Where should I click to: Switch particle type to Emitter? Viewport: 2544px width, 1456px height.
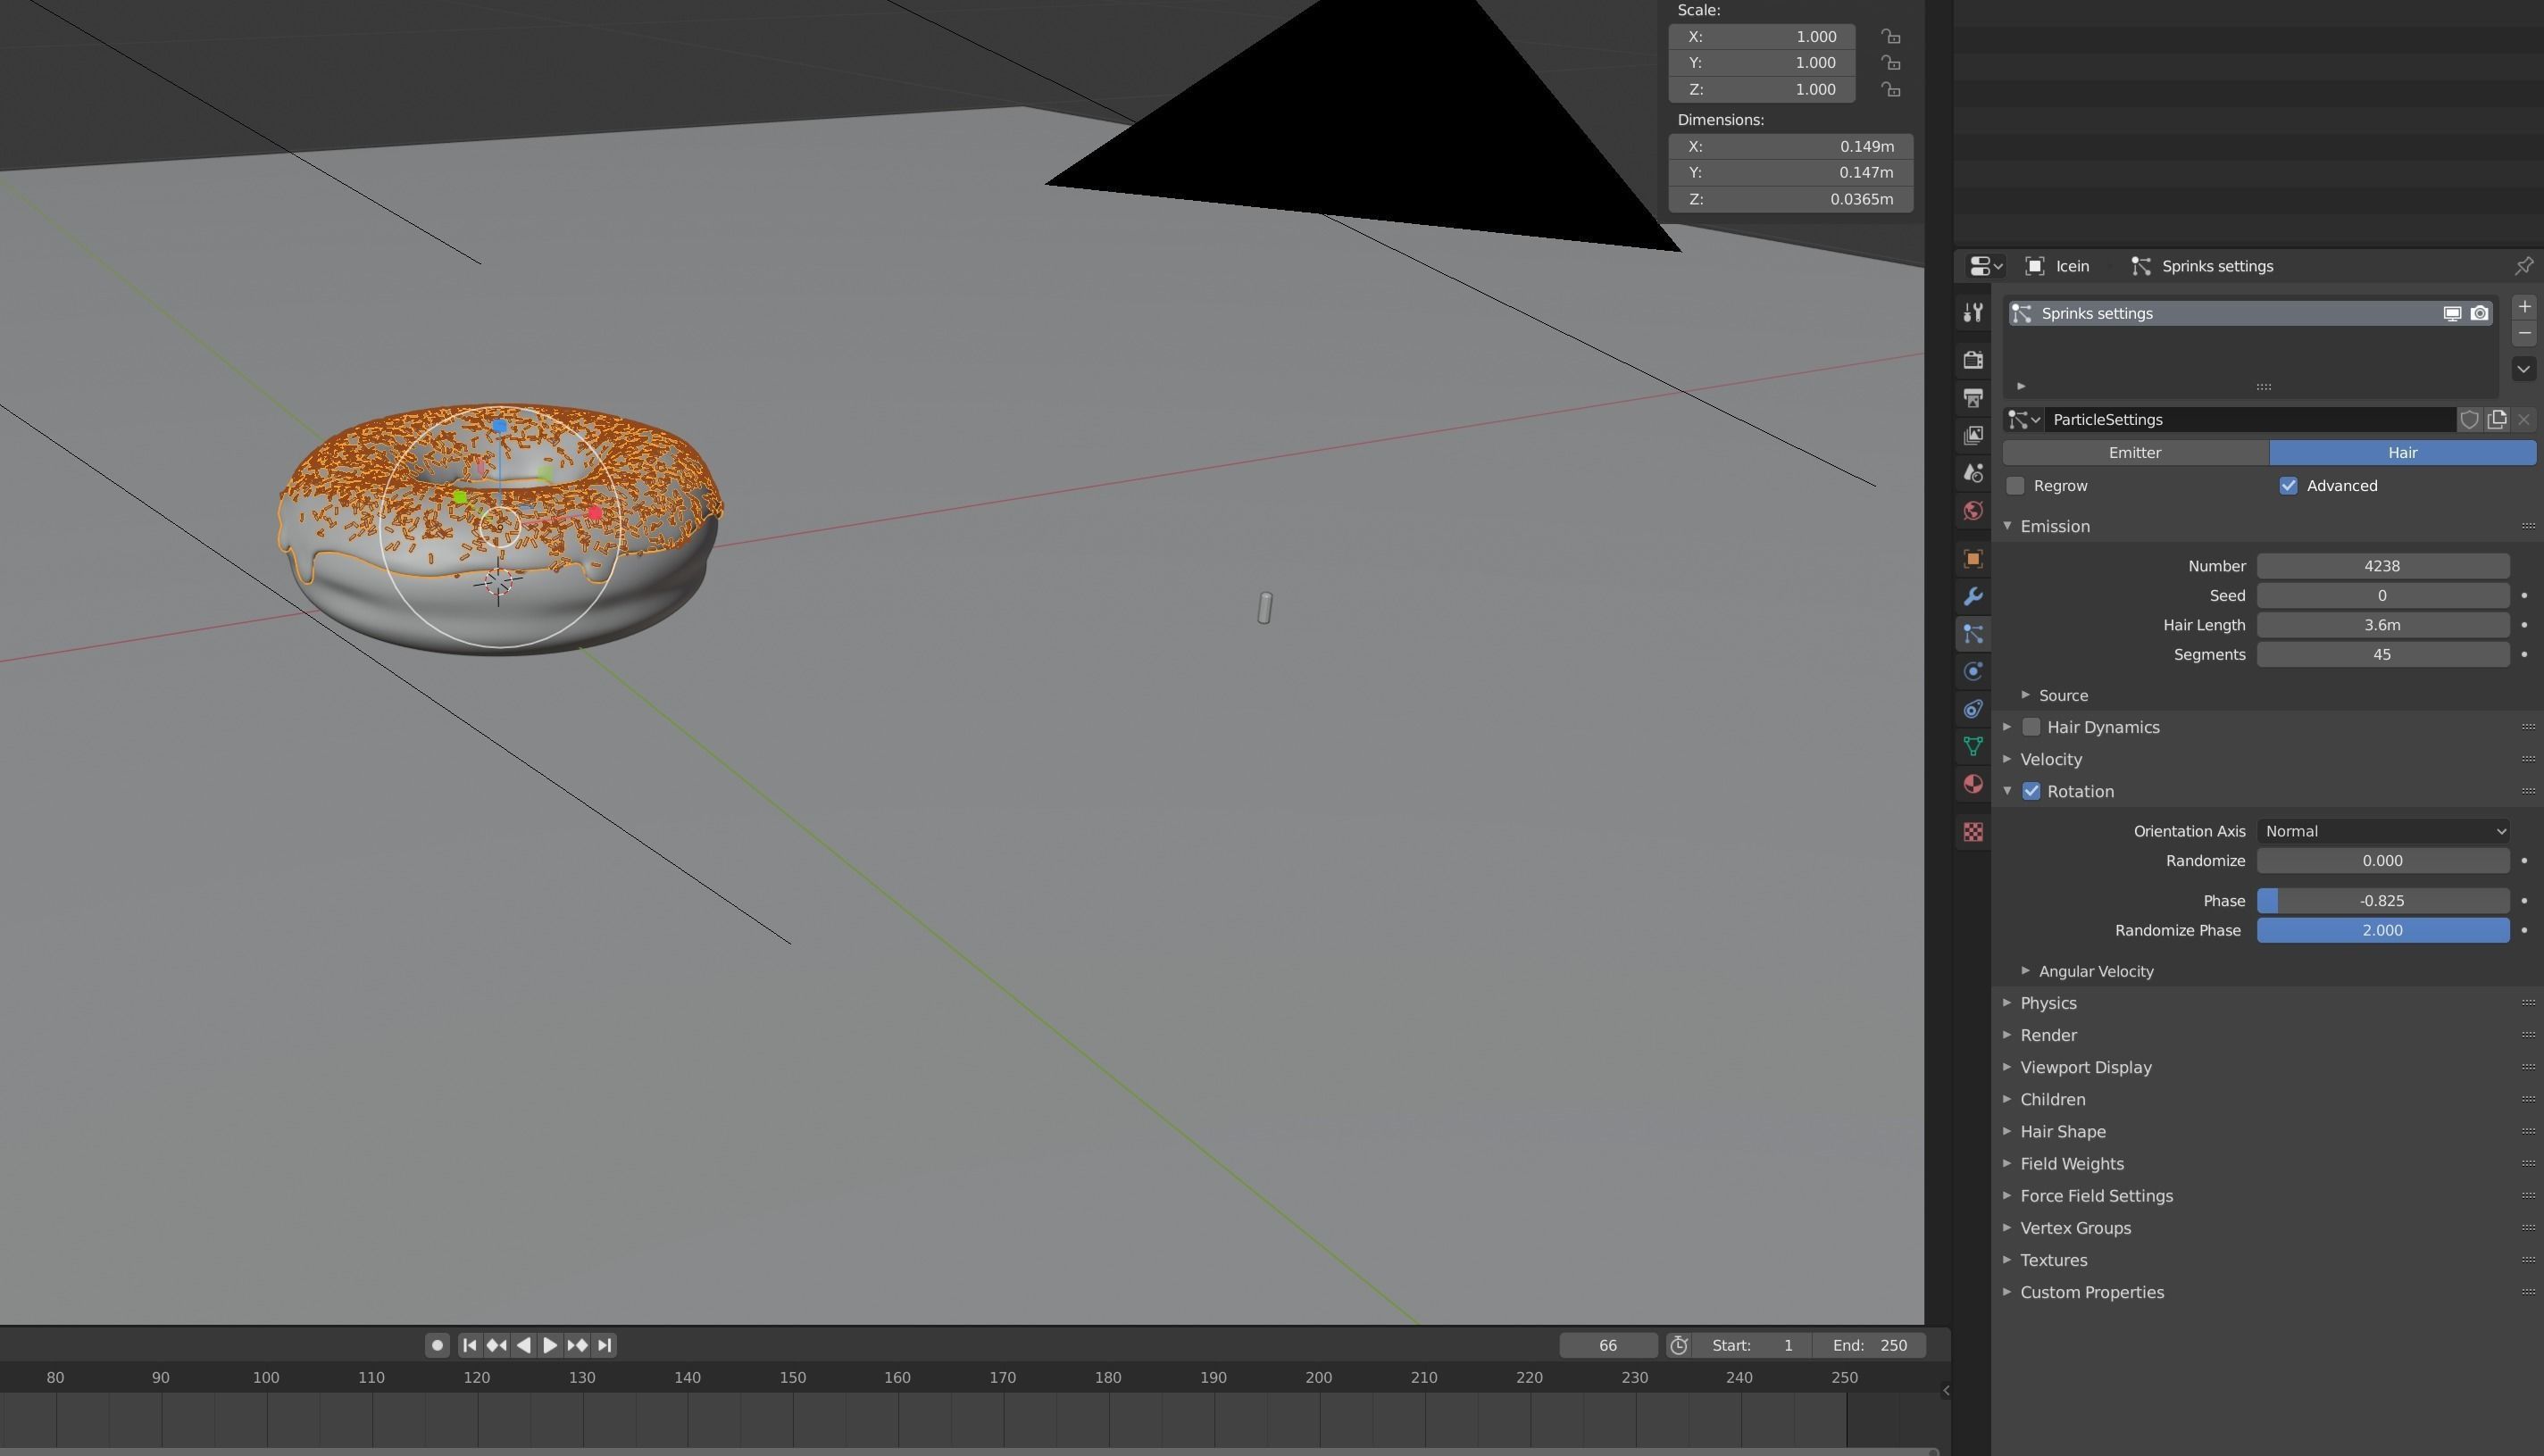pyautogui.click(x=2135, y=452)
